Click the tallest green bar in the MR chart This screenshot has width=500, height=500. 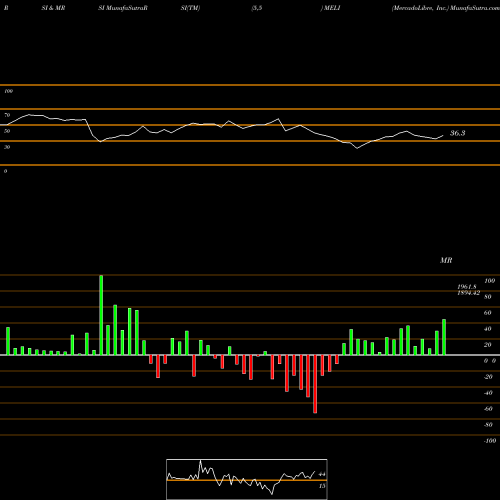[101, 315]
